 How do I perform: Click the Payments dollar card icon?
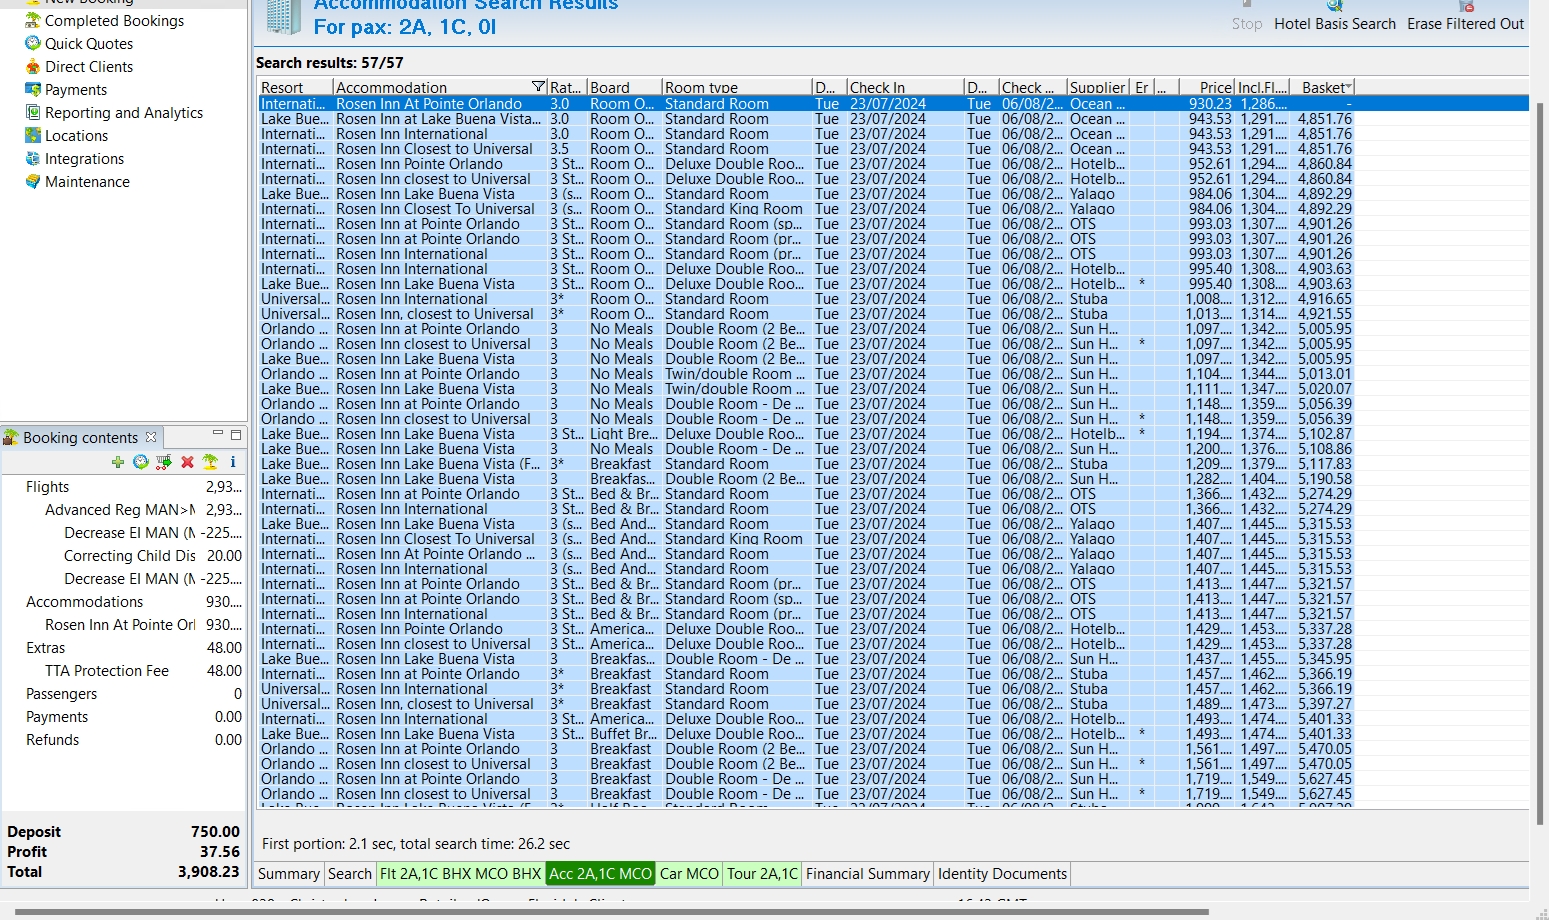33,89
